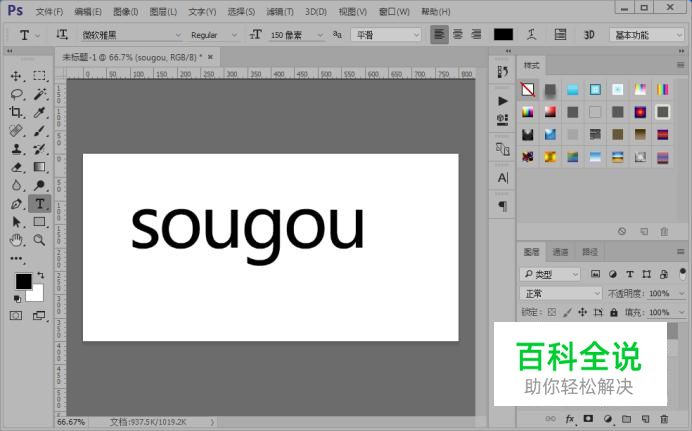Screen dimensions: 692x431
Task: Close the sougou document tab
Action: pyautogui.click(x=211, y=57)
